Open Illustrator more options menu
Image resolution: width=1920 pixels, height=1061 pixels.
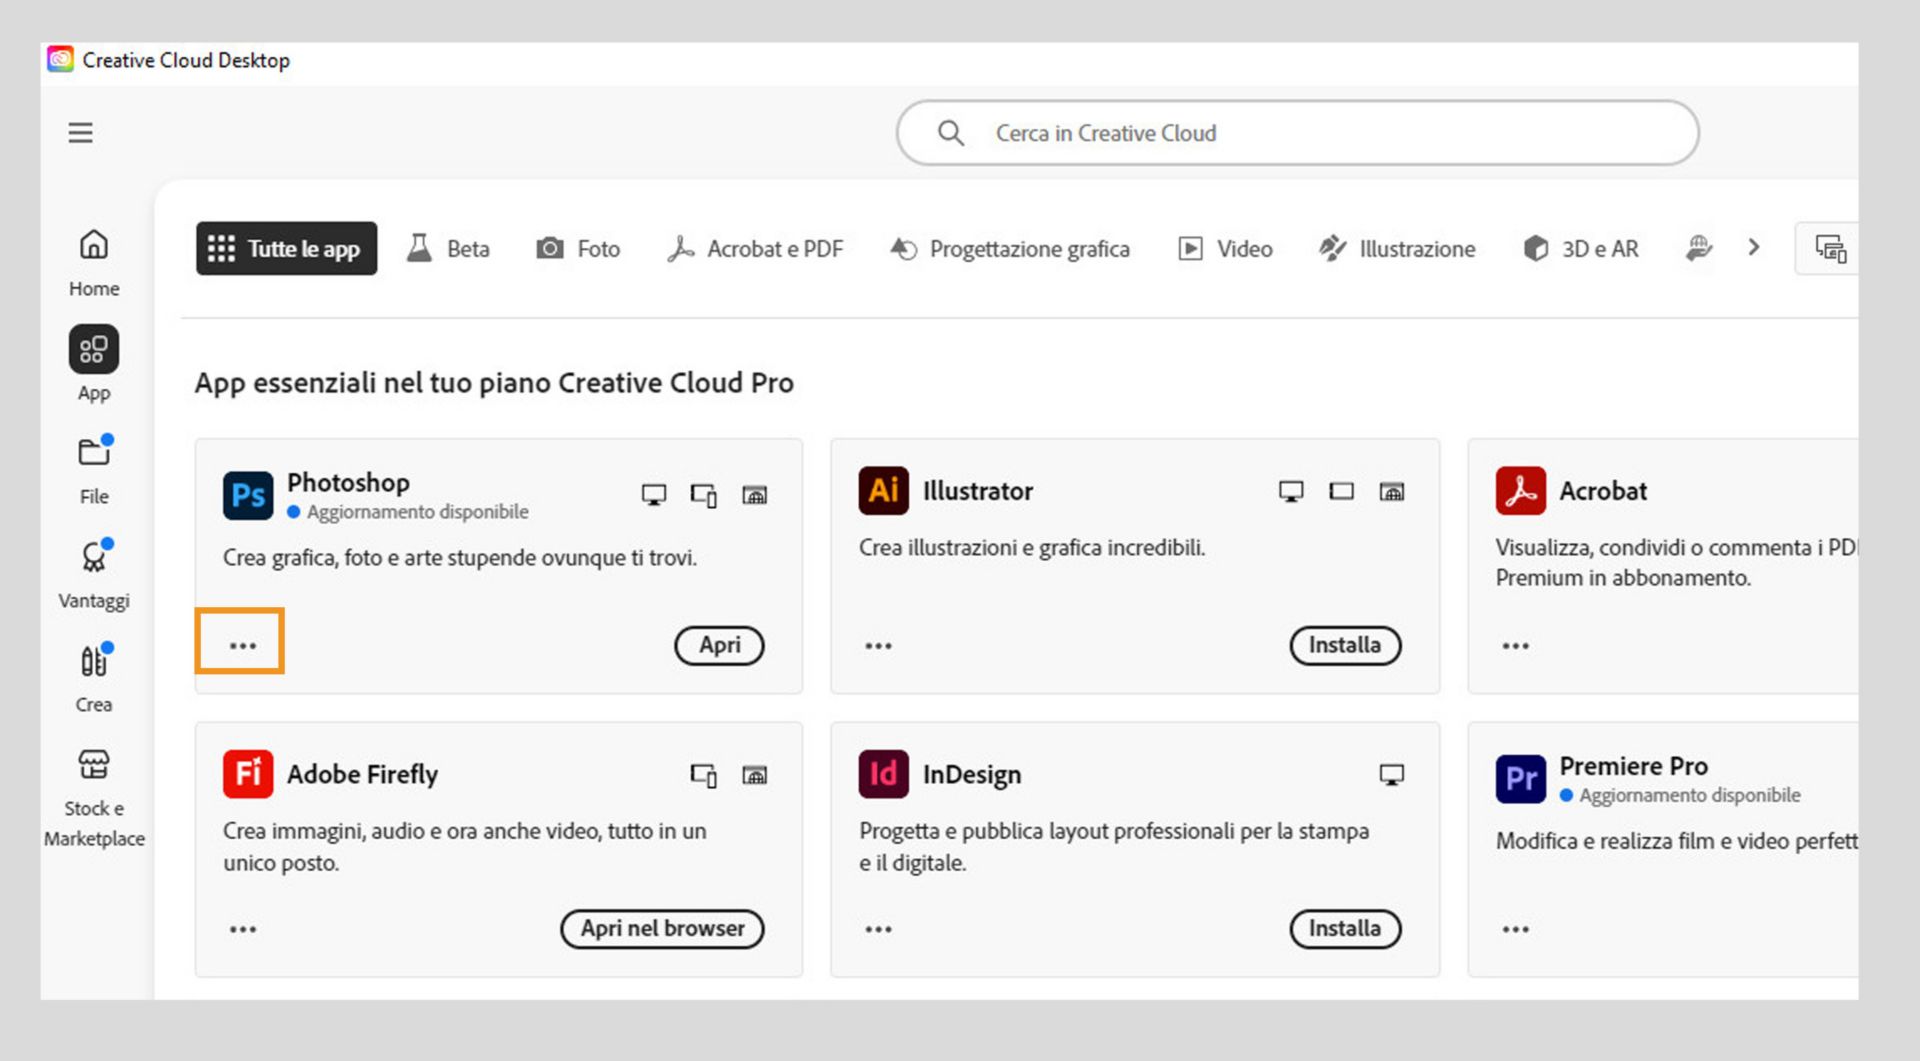click(x=878, y=646)
